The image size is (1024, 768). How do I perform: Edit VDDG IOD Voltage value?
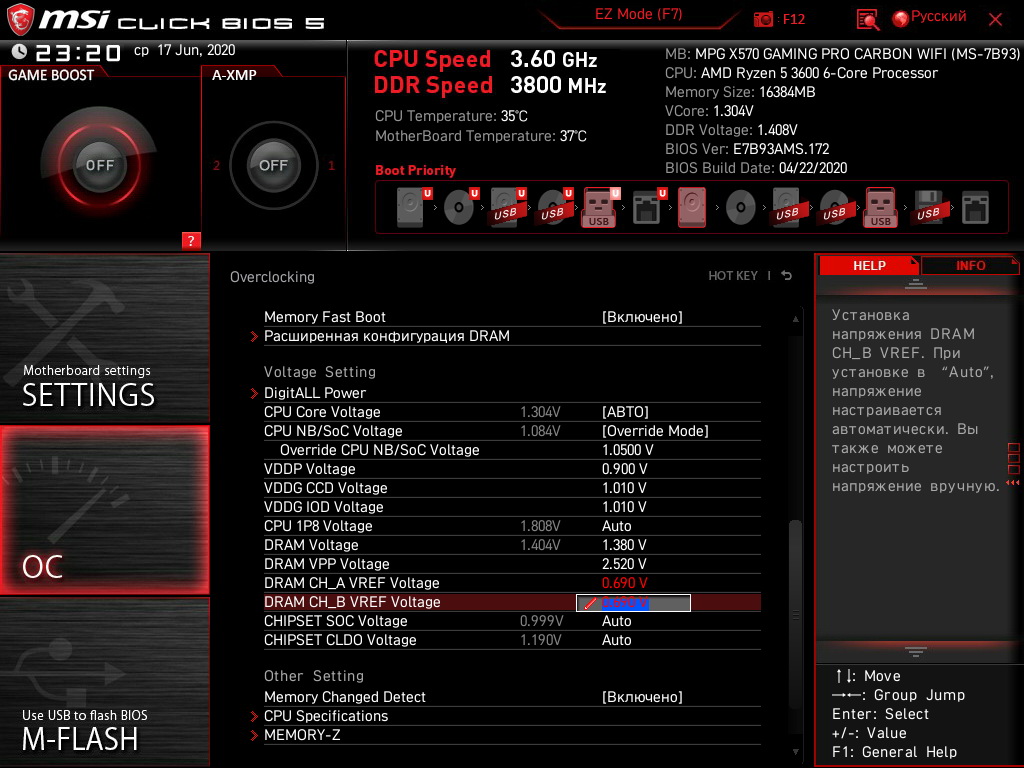(624, 507)
